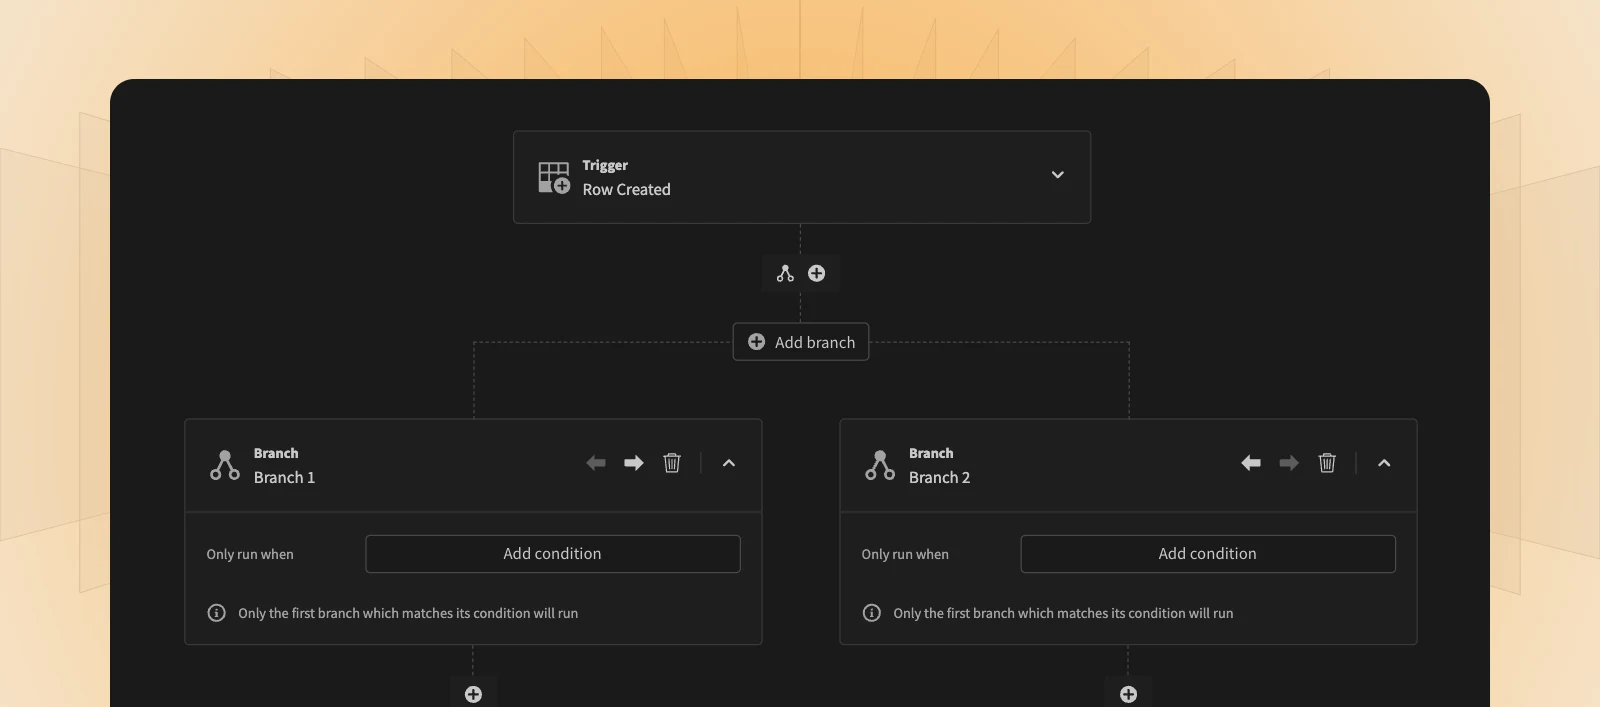Click the Branch 1 branch icon
This screenshot has height=707, width=1600.
[x=225, y=465]
